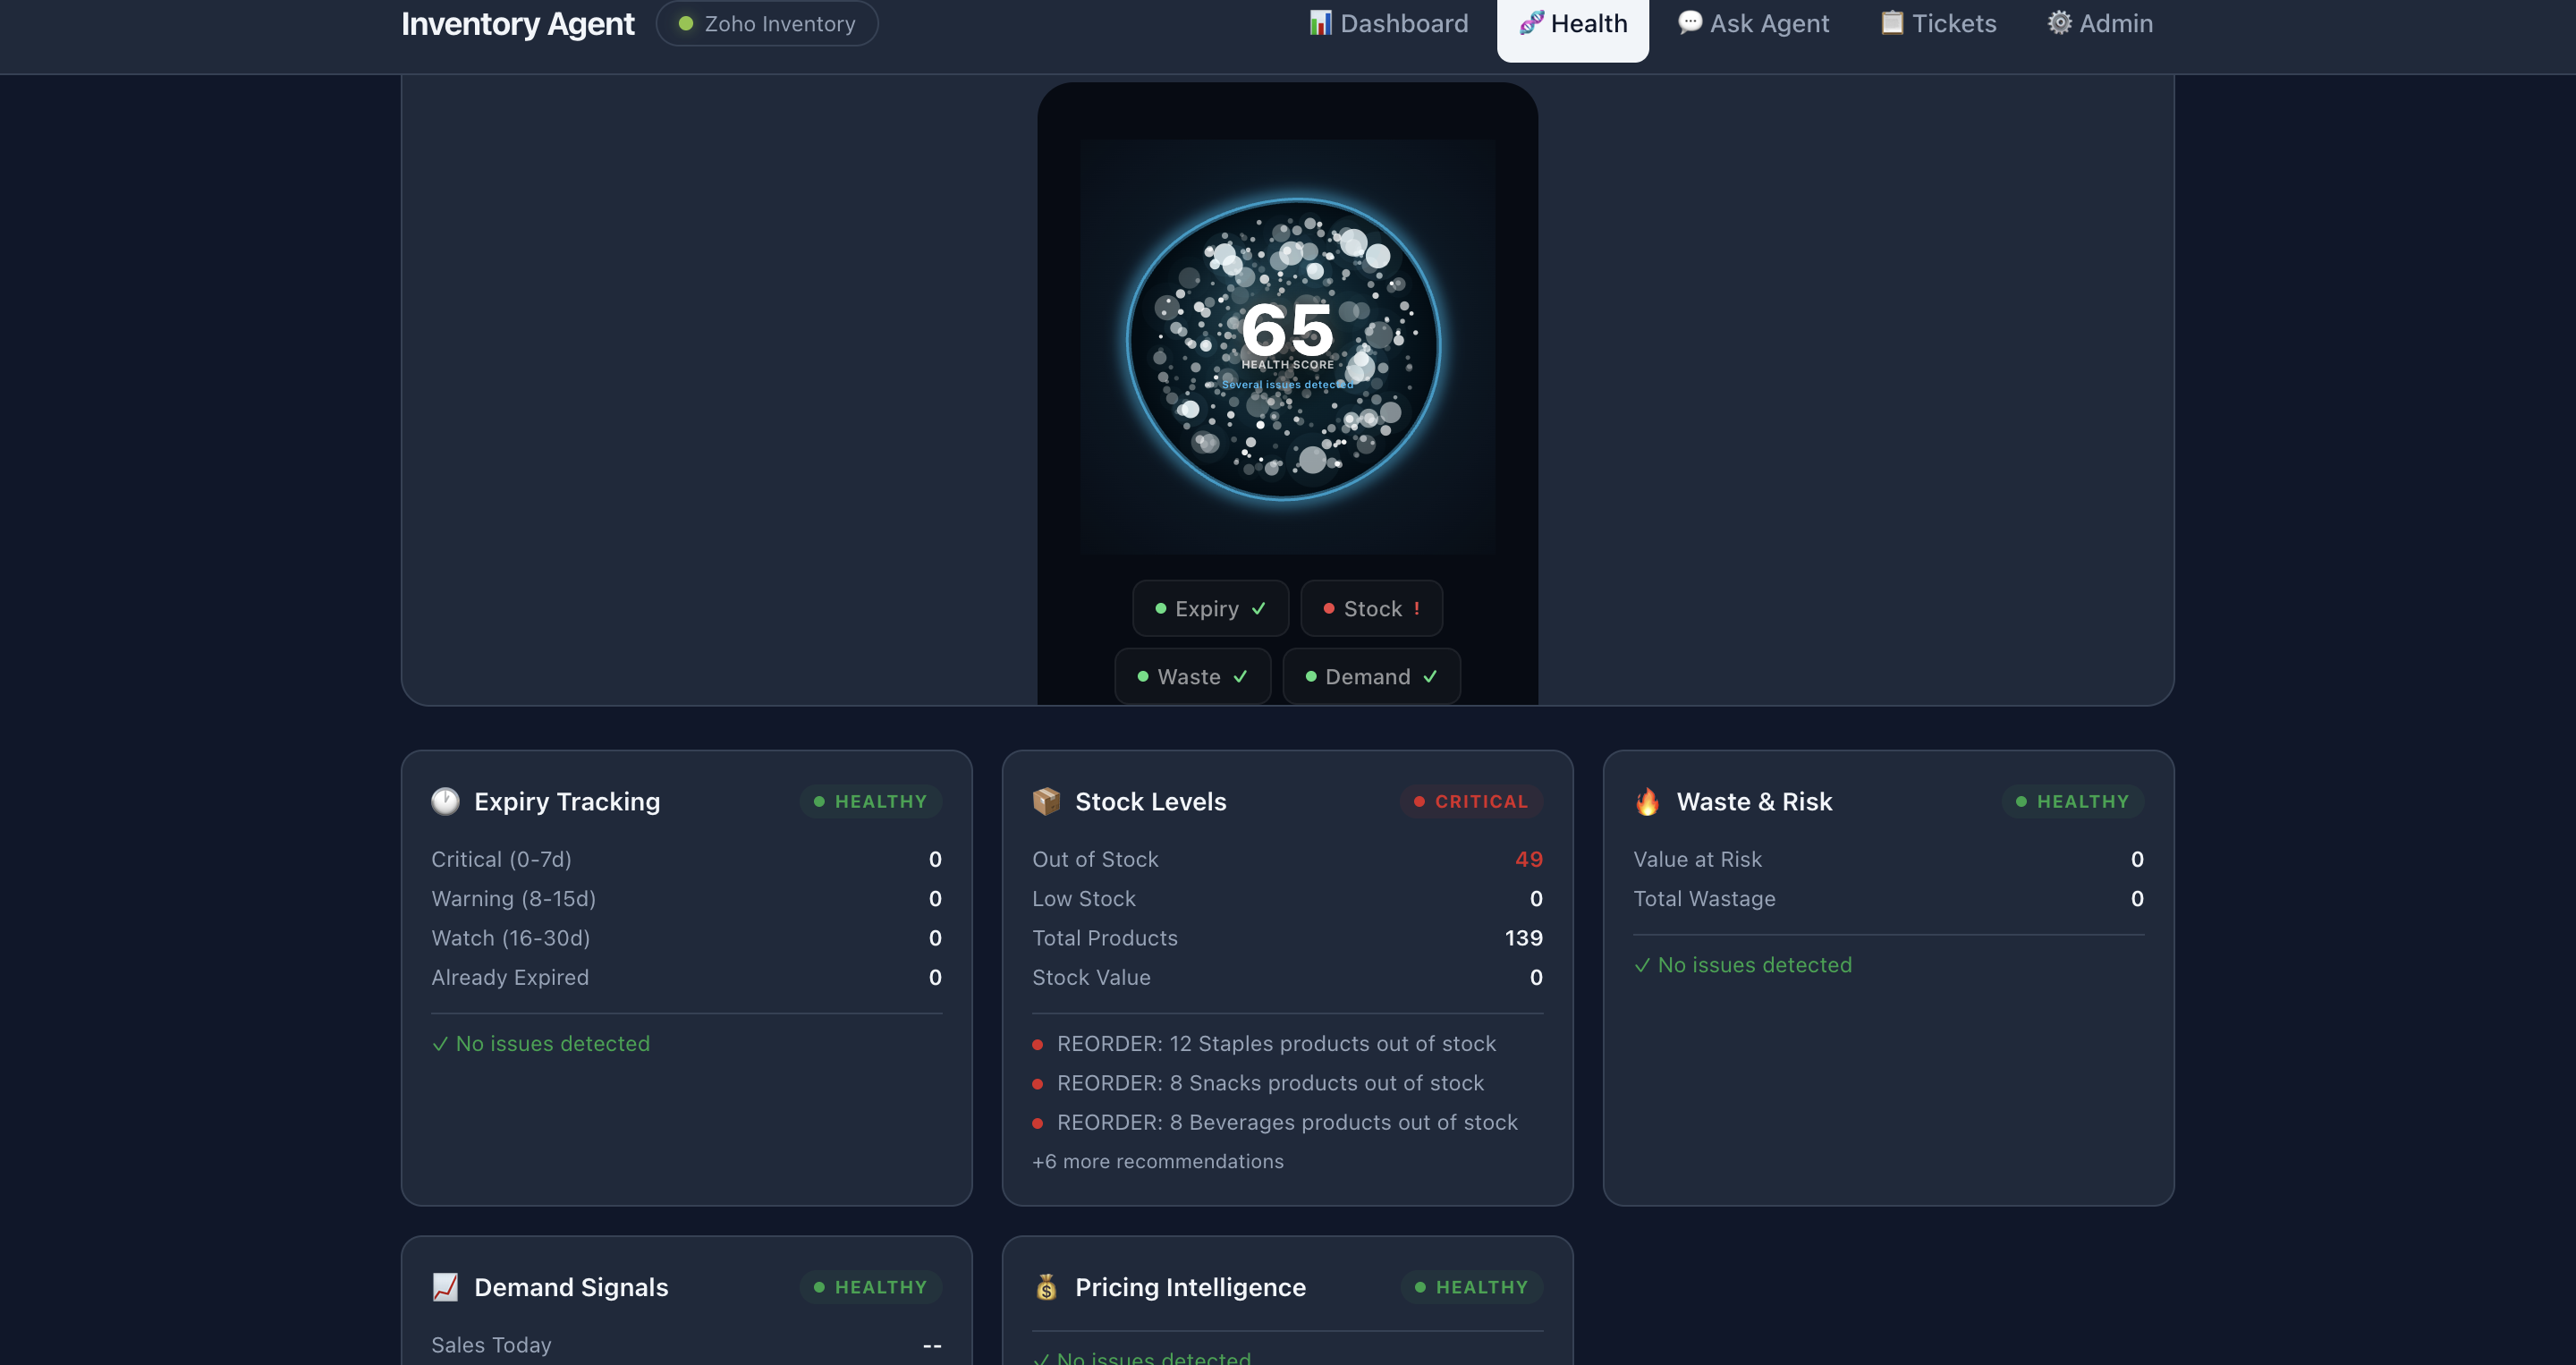
Task: Click the flame icon on Waste & Risk
Action: point(1646,800)
